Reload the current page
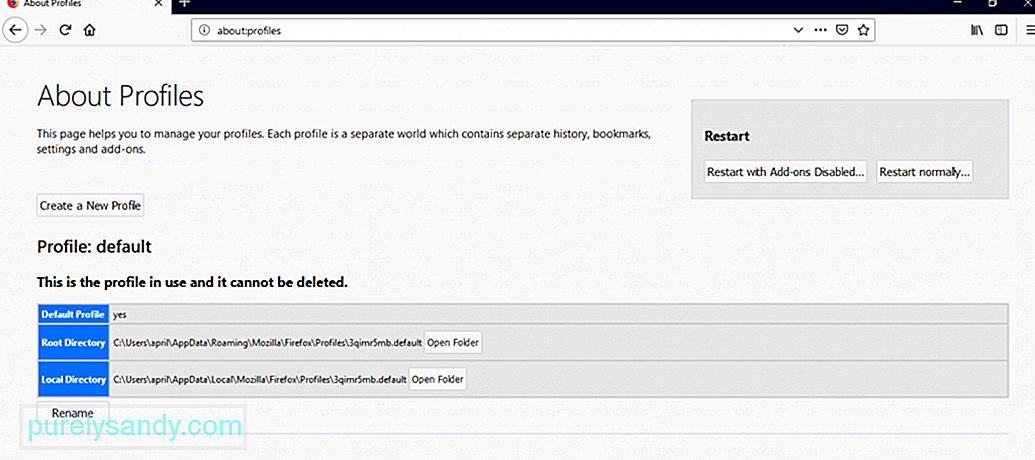The height and width of the screenshot is (460, 1035). (65, 30)
